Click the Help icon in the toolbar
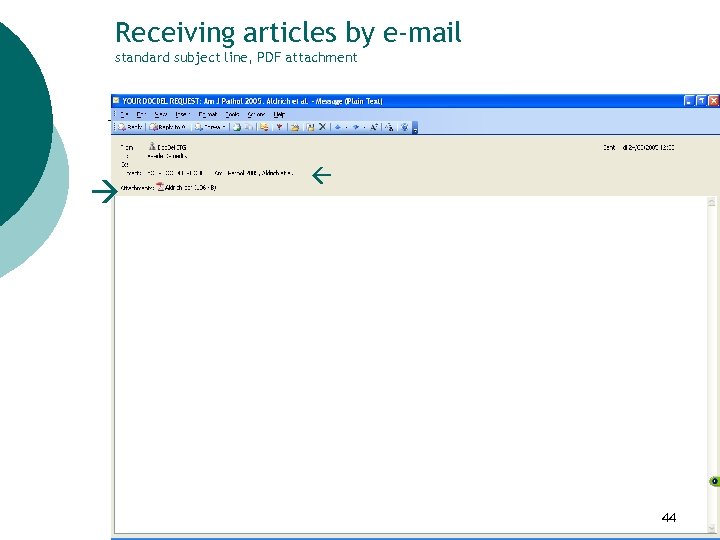Screen dimensions: 720x540 pyautogui.click(x=405, y=127)
